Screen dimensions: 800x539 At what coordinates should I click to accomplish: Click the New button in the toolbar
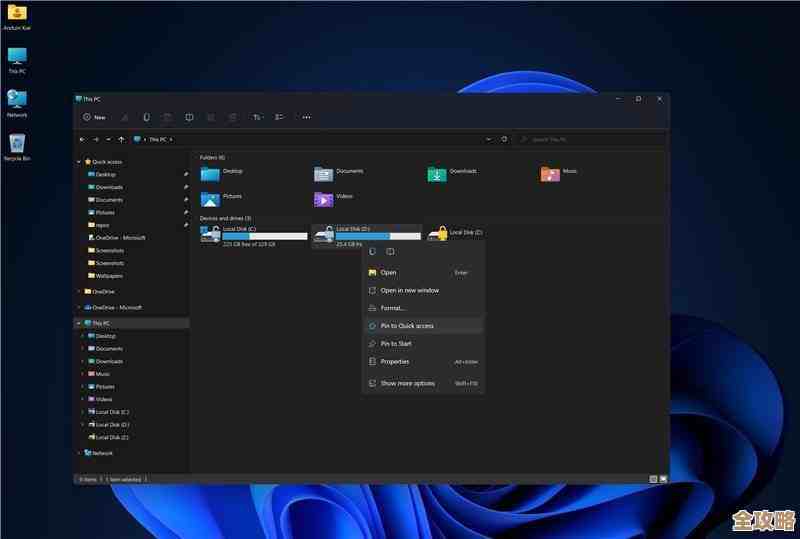pyautogui.click(x=94, y=117)
